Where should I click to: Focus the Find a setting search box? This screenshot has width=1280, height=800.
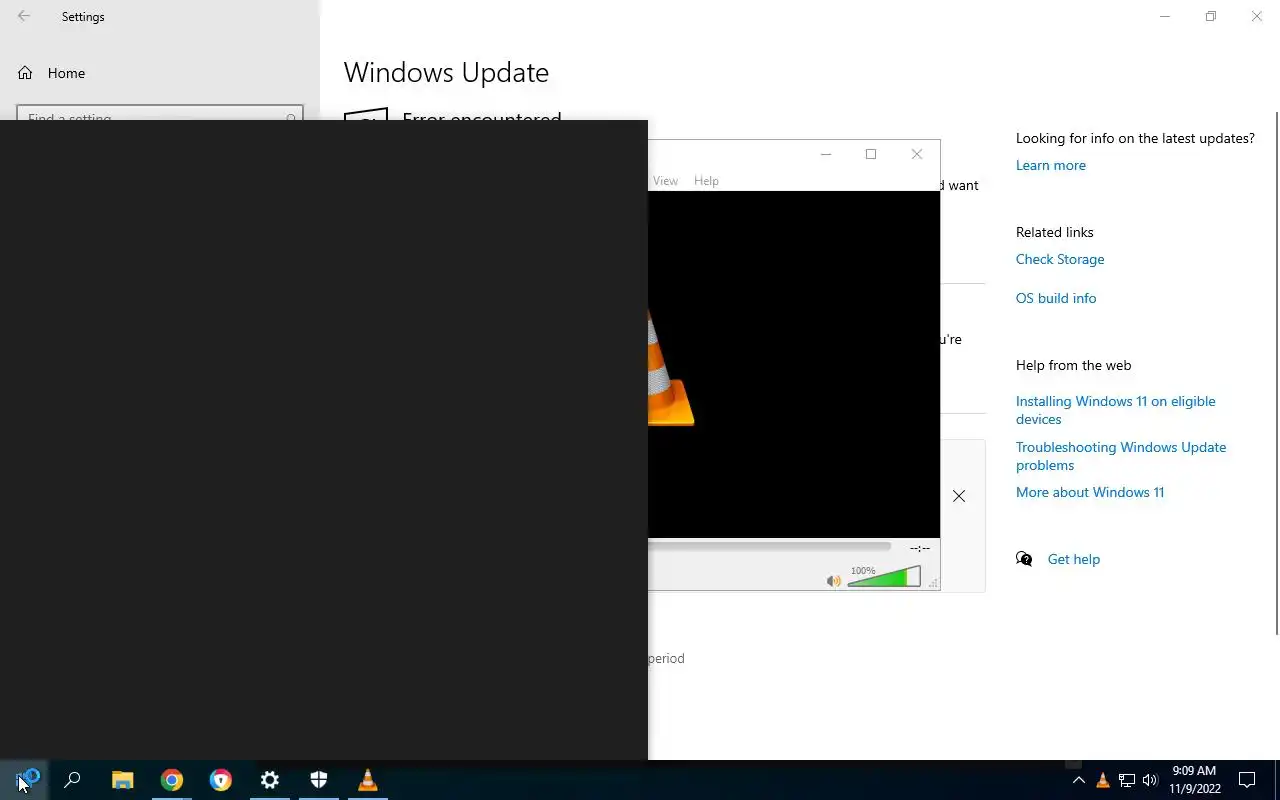[x=159, y=113]
